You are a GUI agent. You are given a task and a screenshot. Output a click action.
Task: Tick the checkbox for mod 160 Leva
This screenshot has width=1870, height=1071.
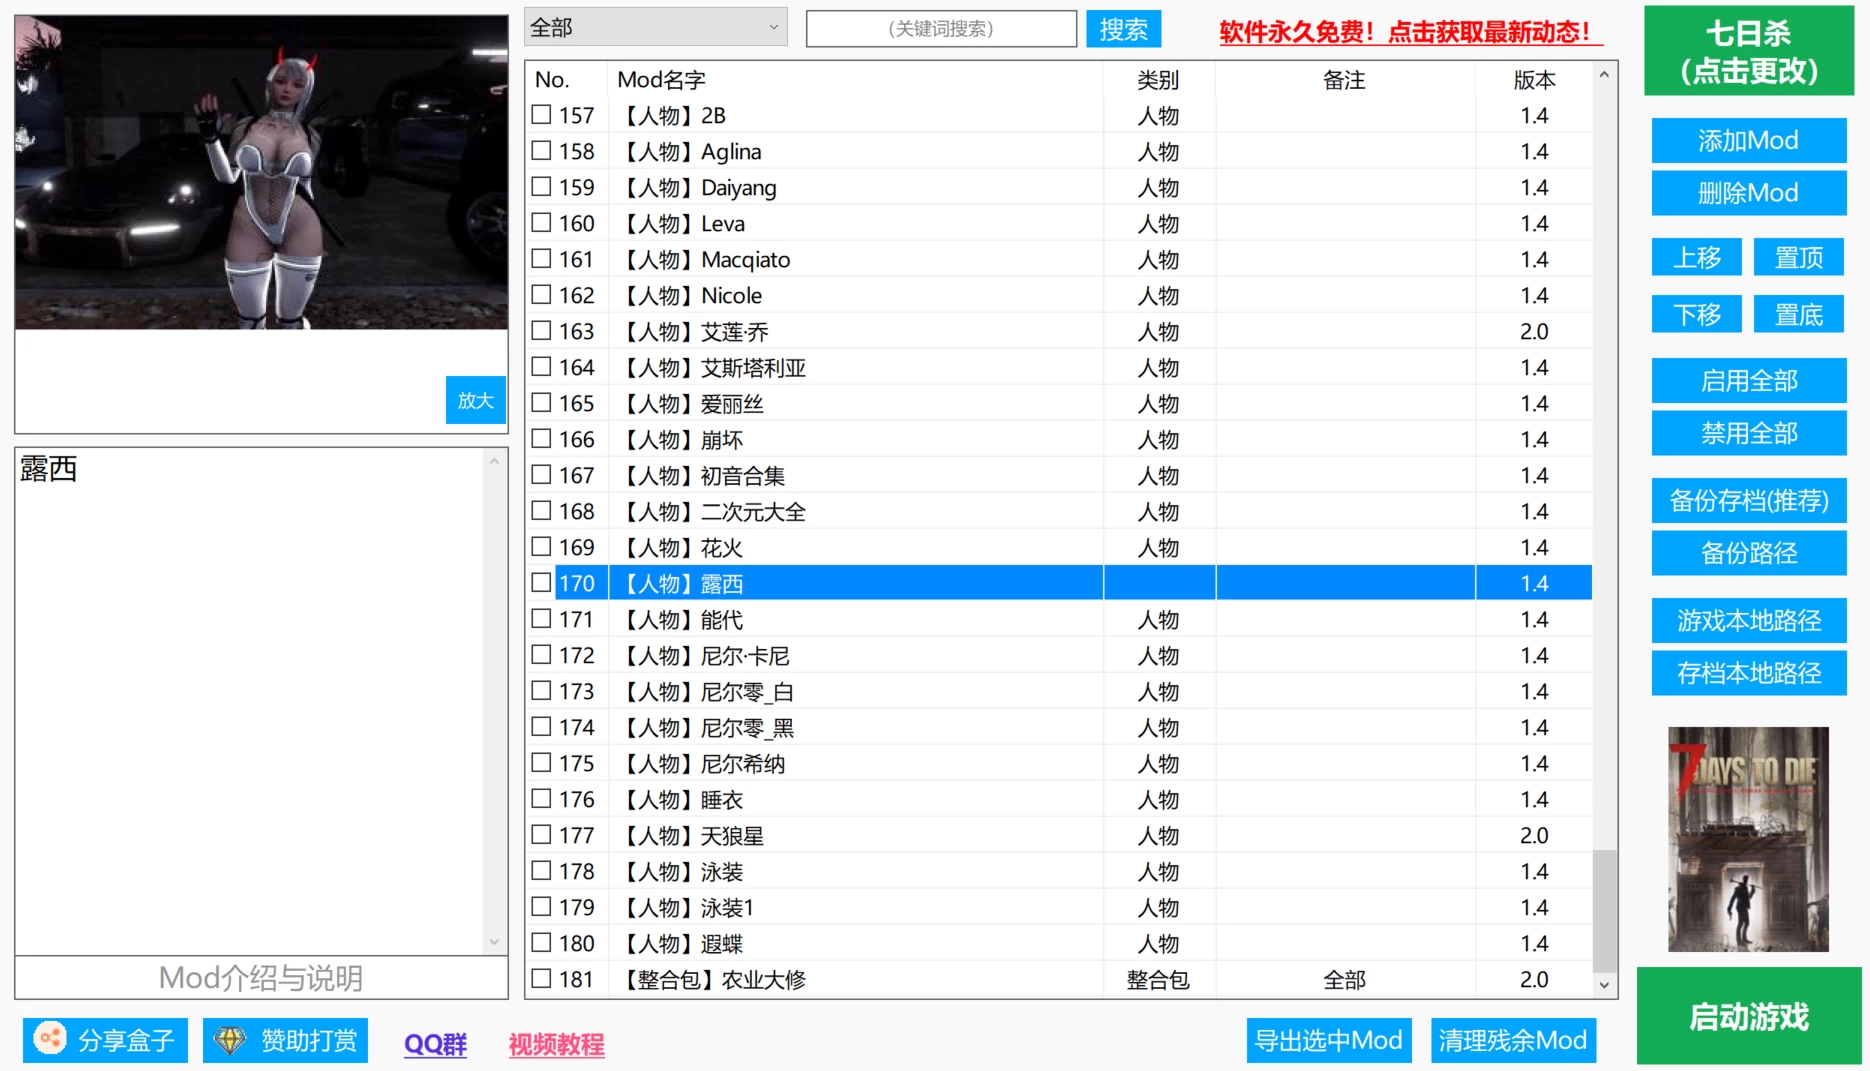pos(541,223)
